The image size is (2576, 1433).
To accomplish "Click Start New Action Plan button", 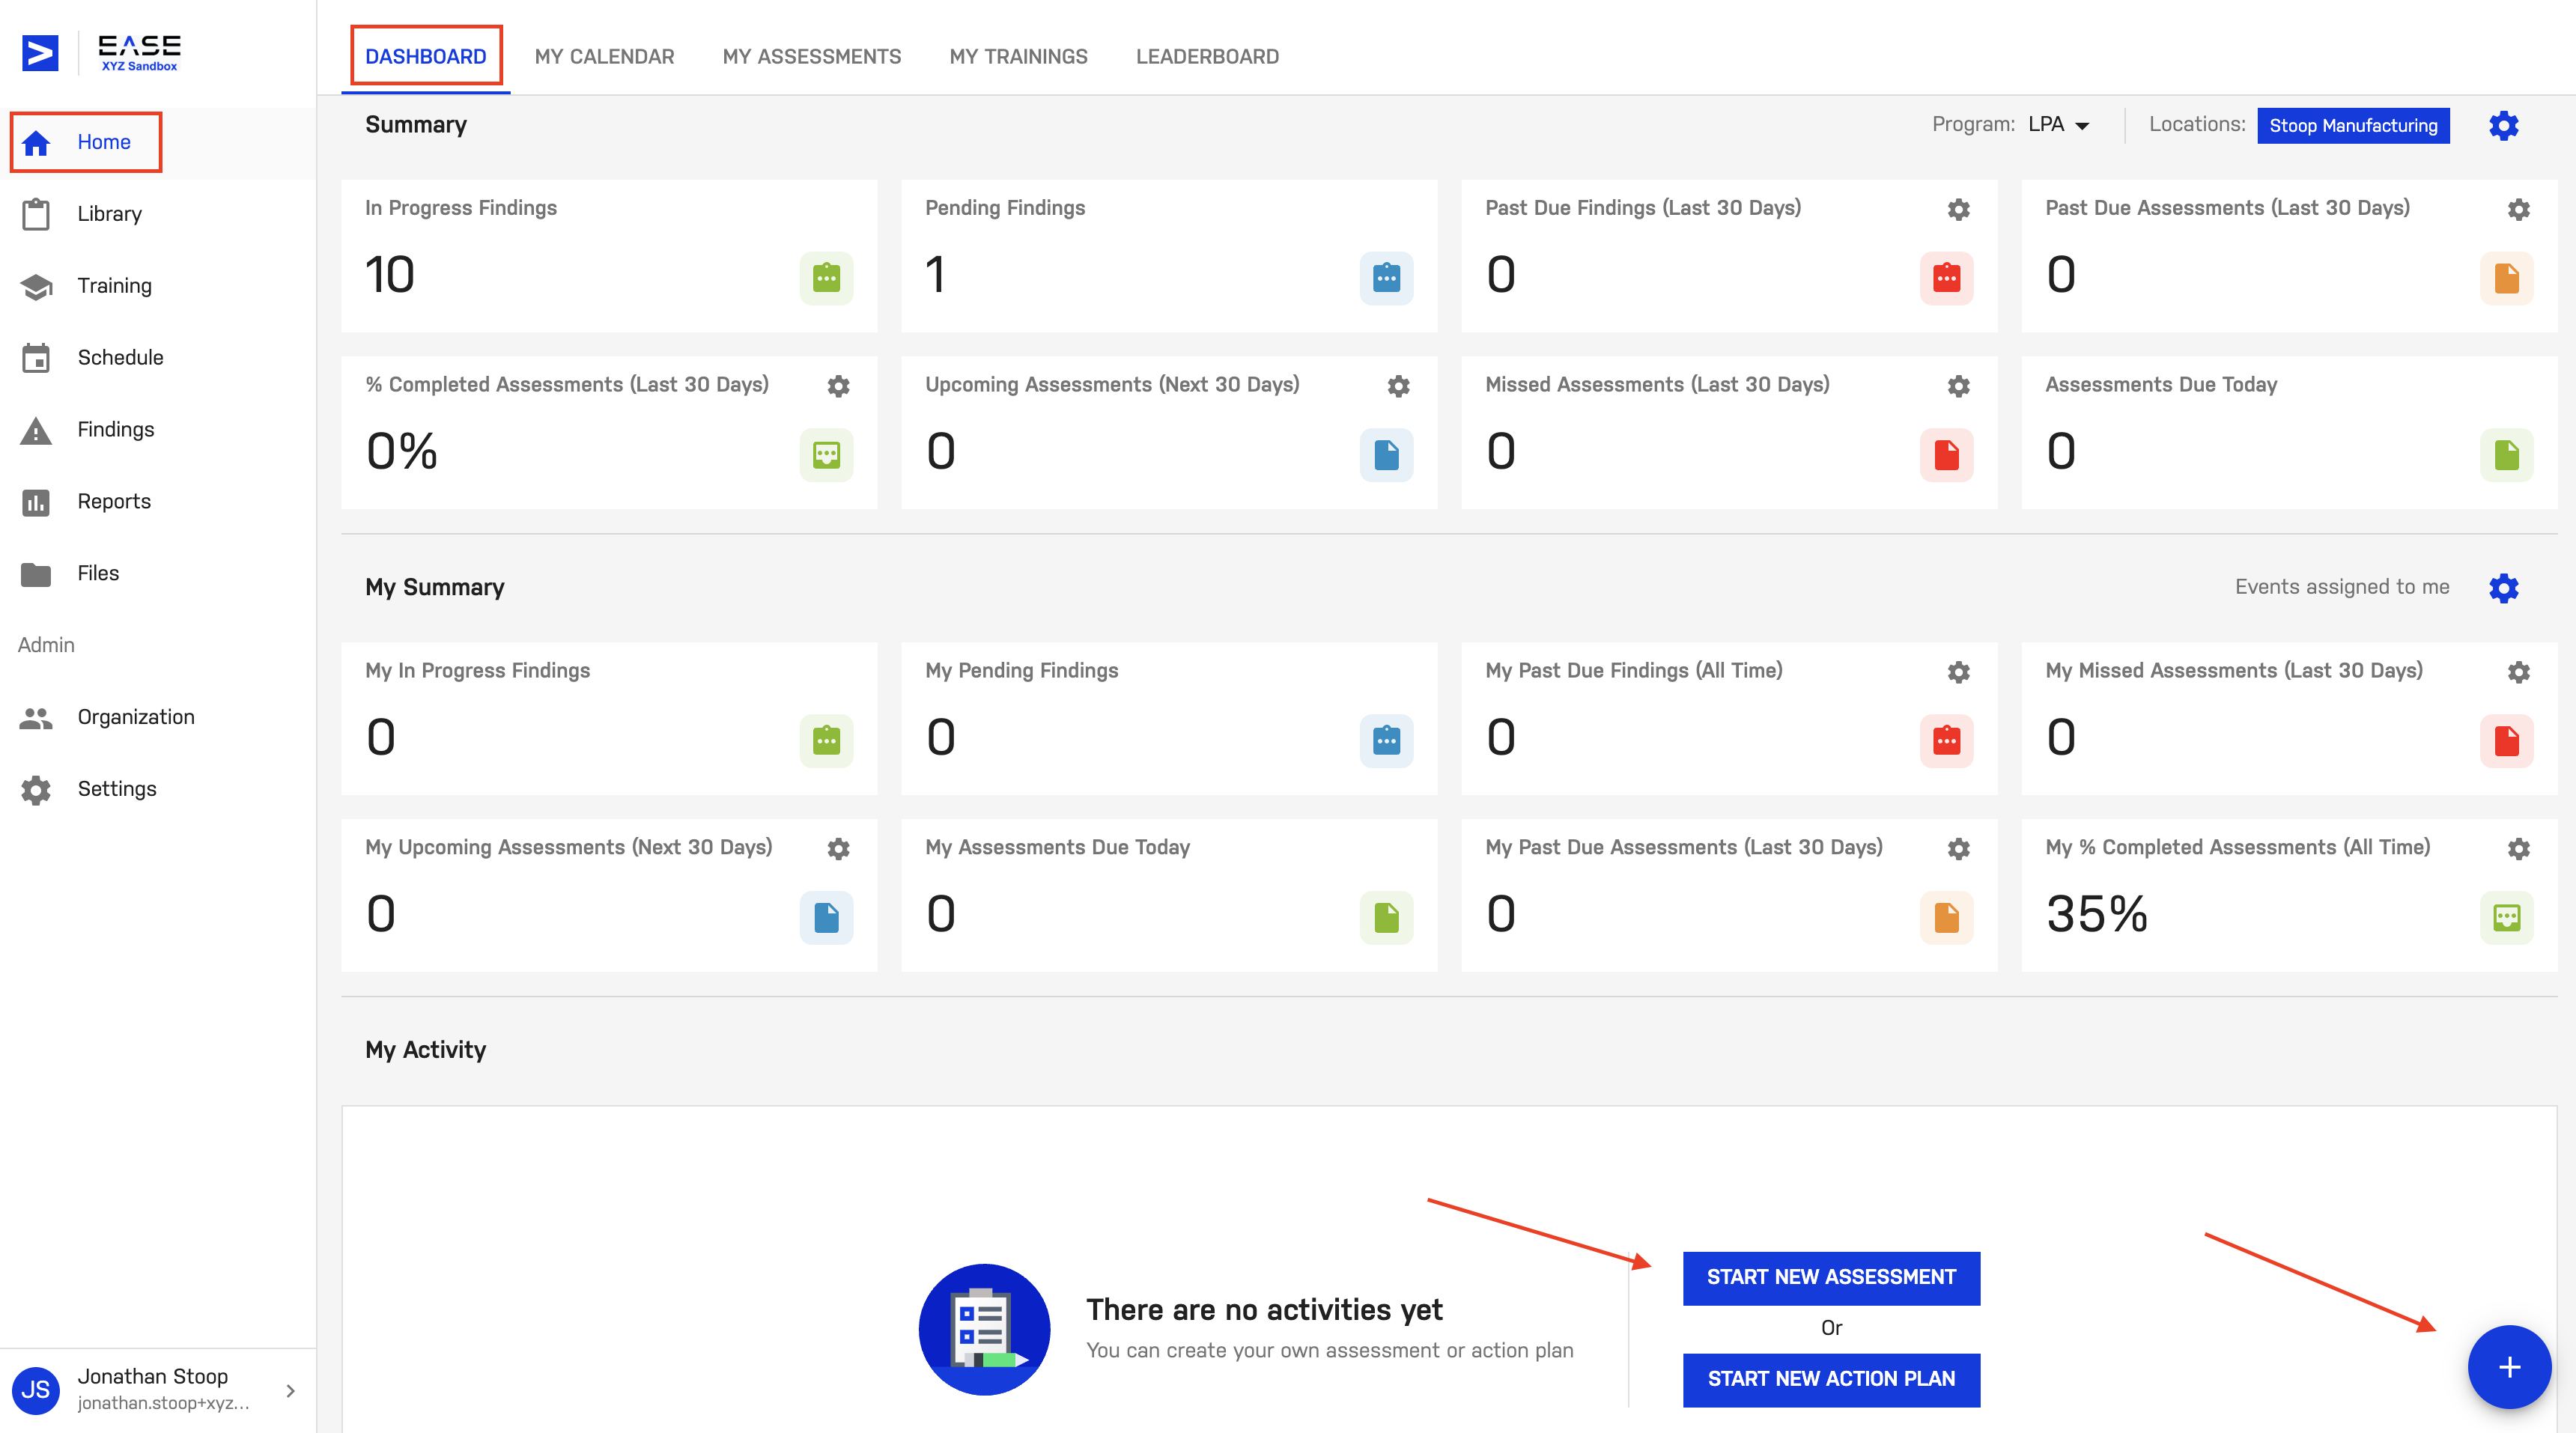I will pyautogui.click(x=1830, y=1380).
